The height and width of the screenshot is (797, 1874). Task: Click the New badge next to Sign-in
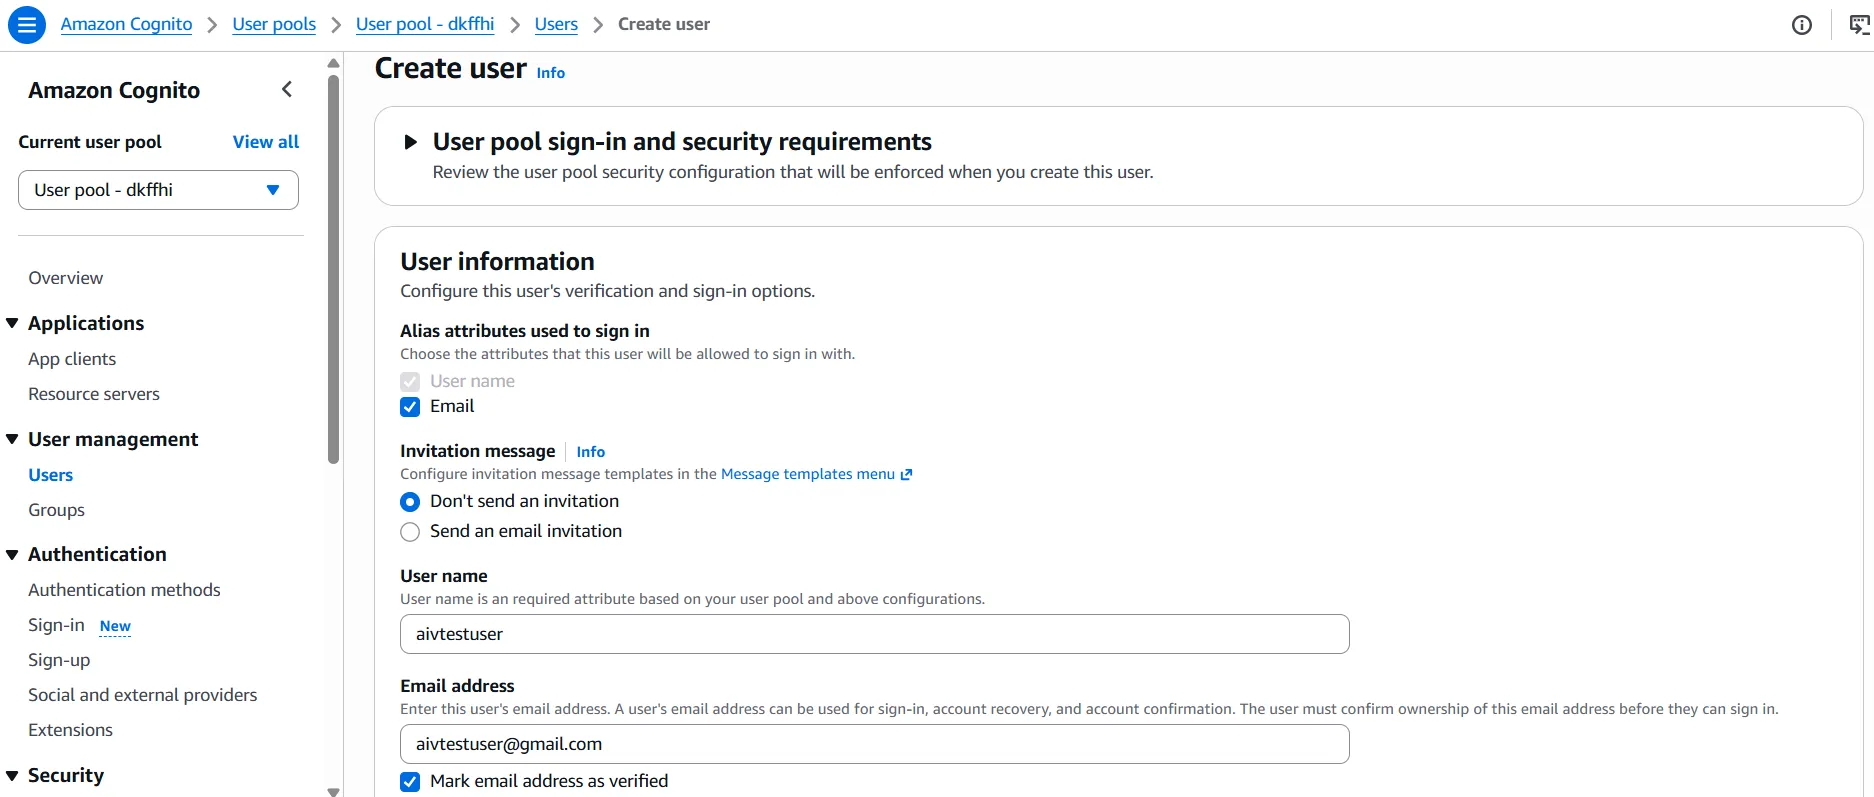[115, 626]
